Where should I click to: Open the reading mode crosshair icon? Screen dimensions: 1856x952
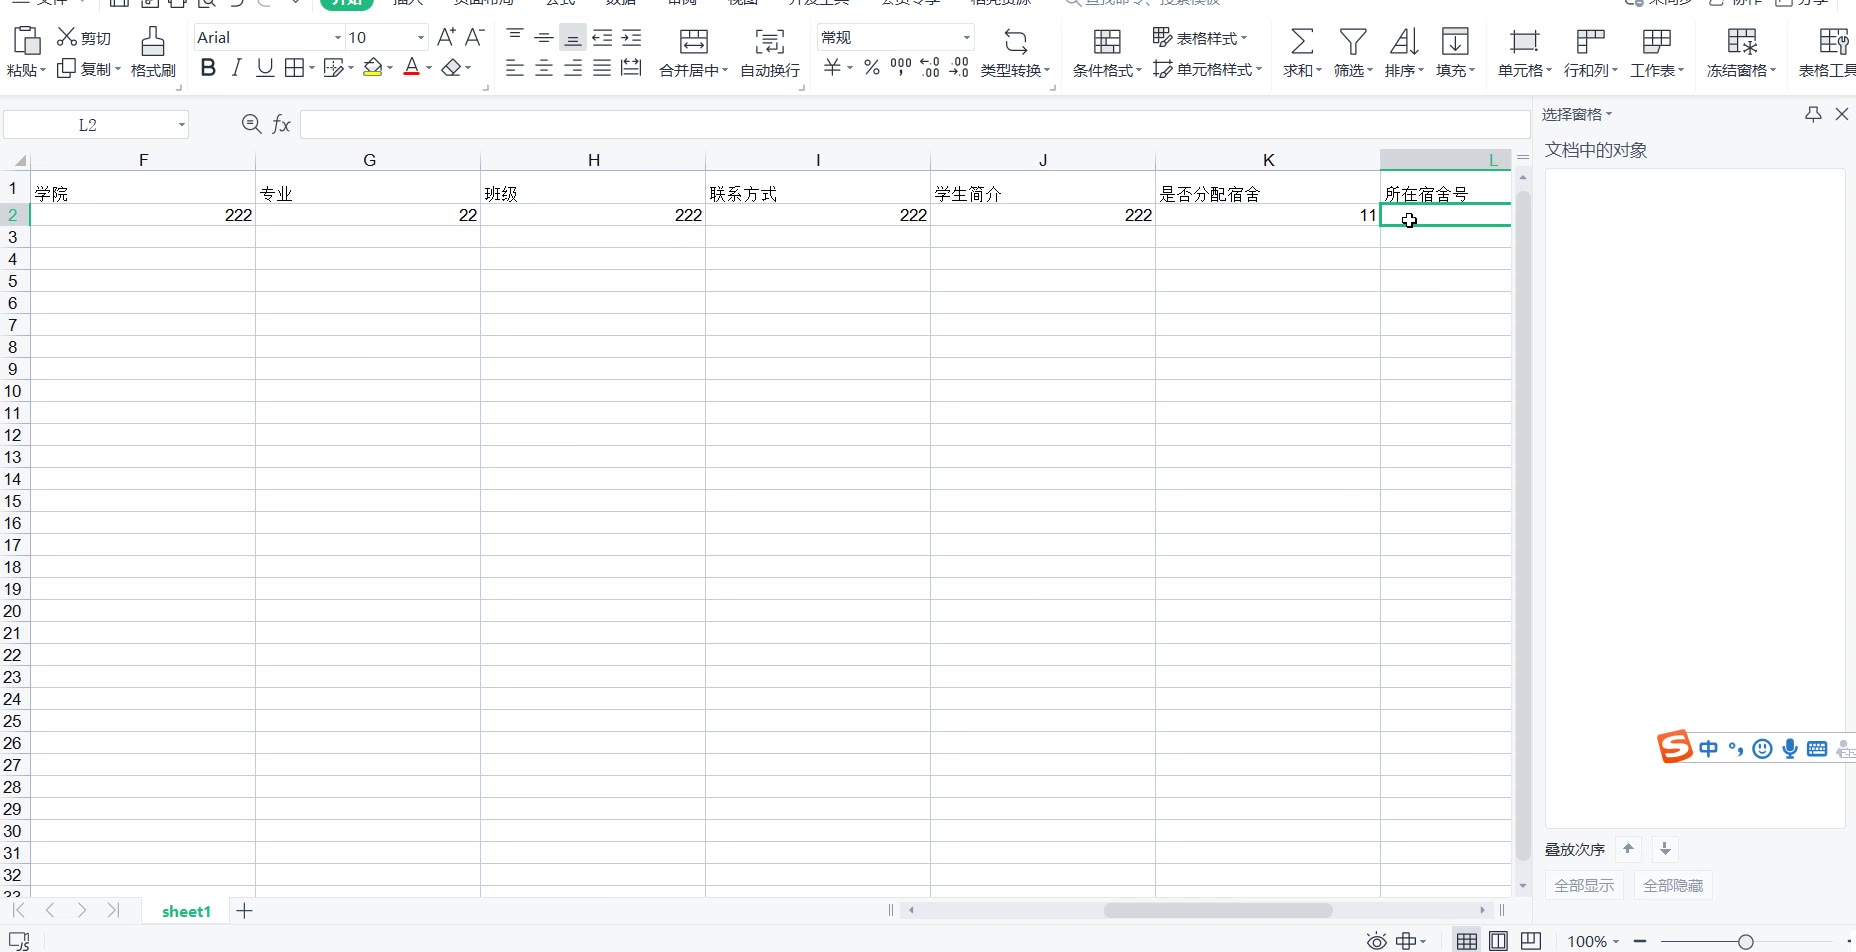click(1406, 941)
